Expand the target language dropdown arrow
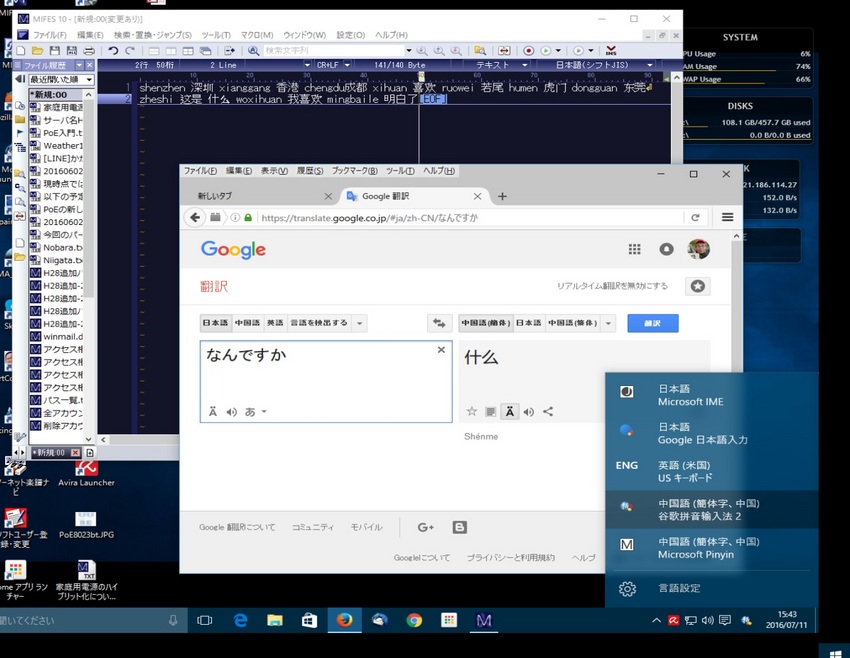The height and width of the screenshot is (658, 850). (608, 323)
